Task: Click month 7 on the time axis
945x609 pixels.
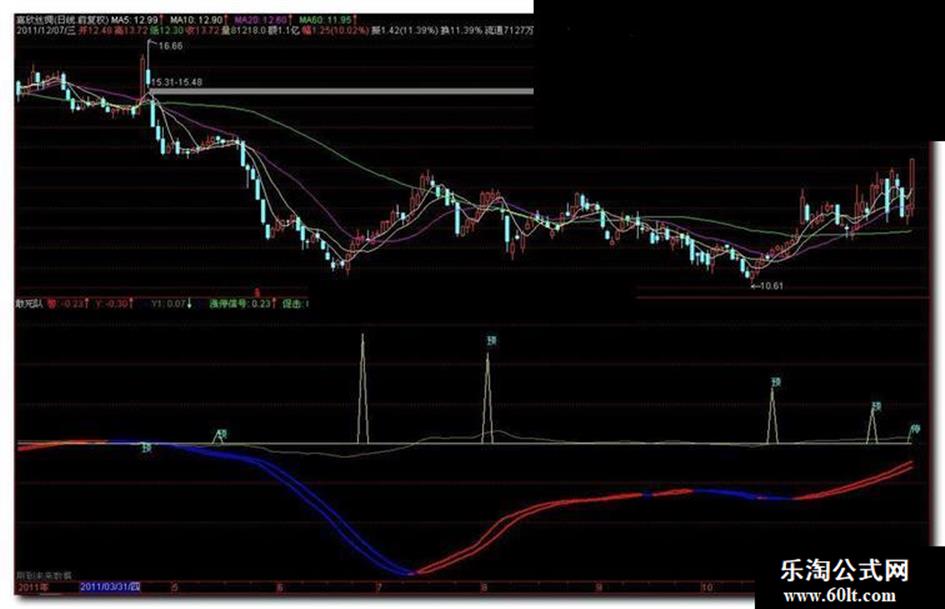Action: (378, 587)
